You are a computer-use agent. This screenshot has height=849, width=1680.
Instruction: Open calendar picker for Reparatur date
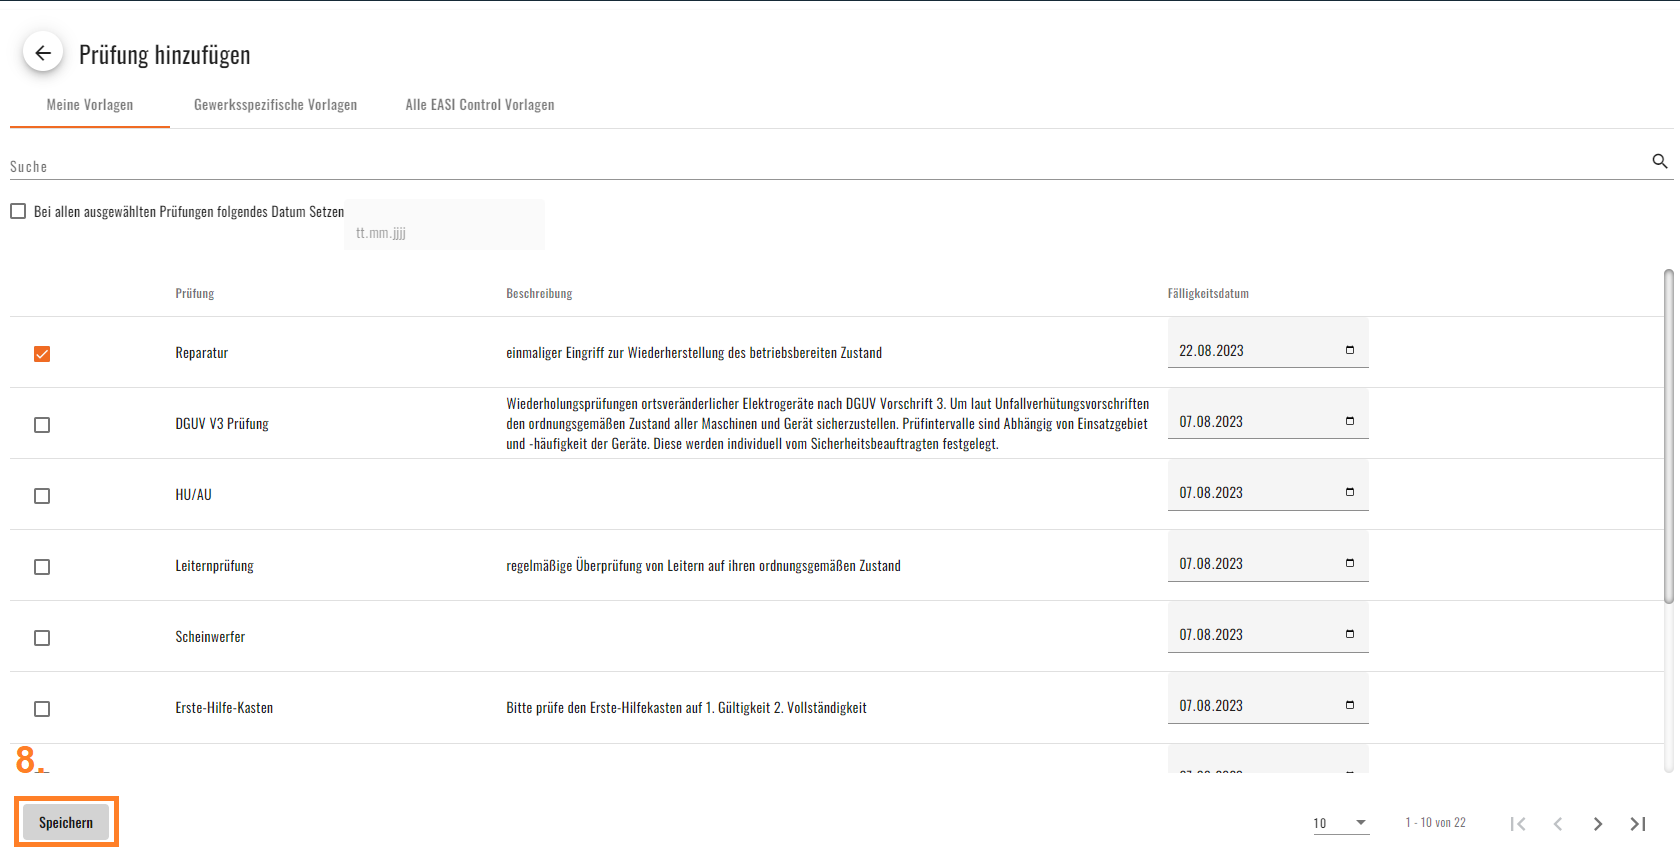[x=1350, y=350]
